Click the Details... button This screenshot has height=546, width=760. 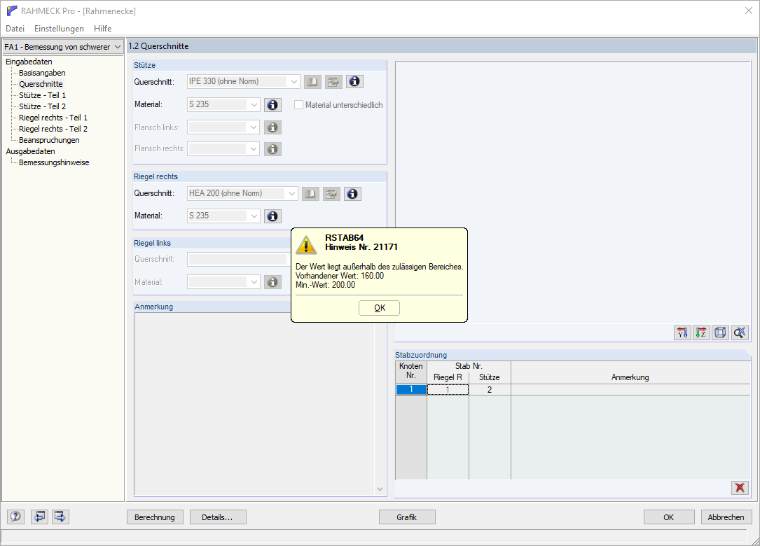click(x=217, y=517)
